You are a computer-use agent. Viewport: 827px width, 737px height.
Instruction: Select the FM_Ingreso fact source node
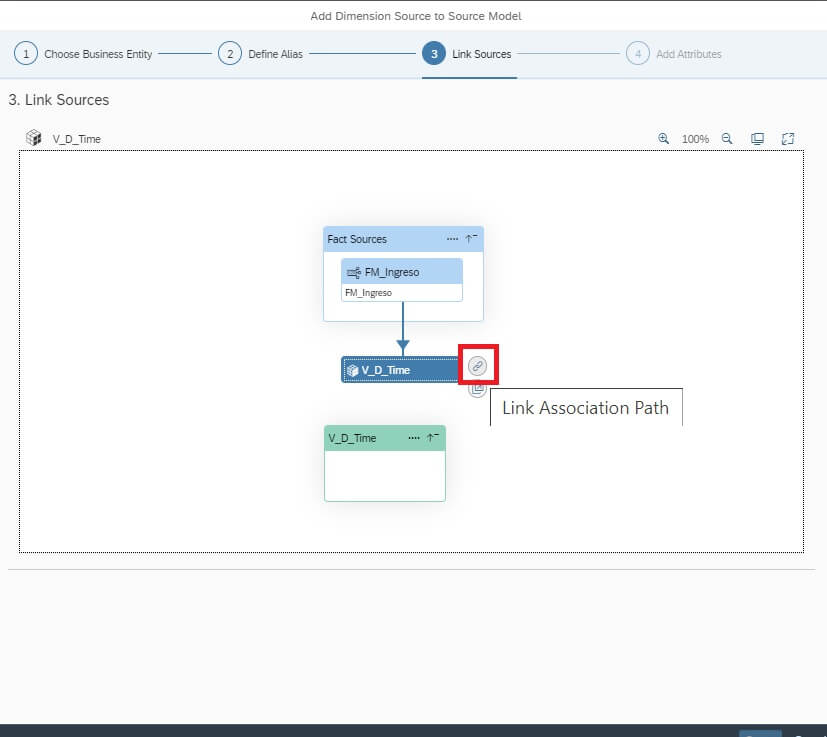pyautogui.click(x=402, y=280)
